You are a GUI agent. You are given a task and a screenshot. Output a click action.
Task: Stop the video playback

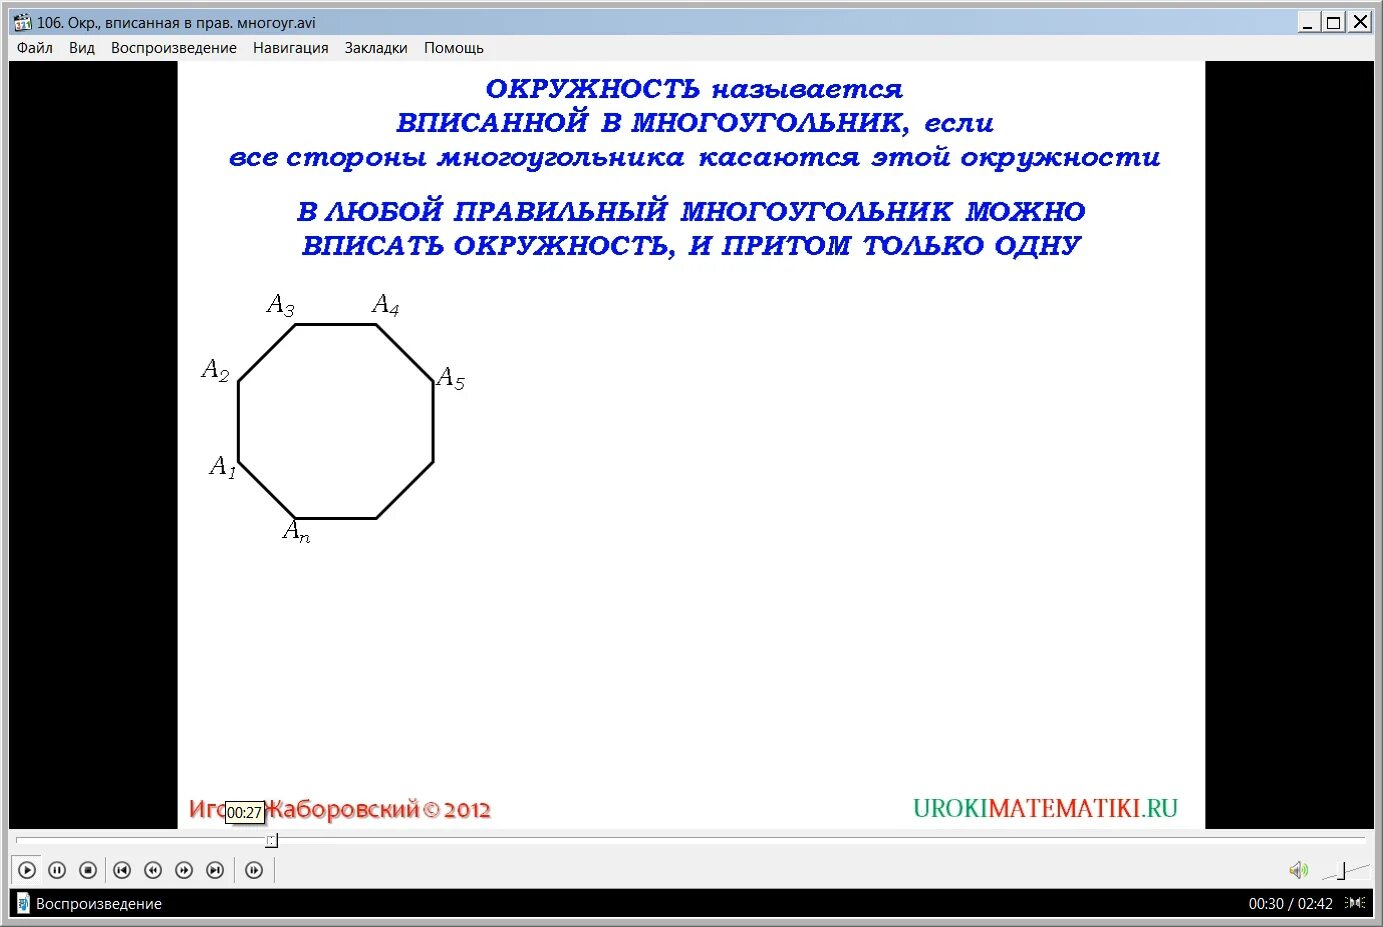point(88,870)
